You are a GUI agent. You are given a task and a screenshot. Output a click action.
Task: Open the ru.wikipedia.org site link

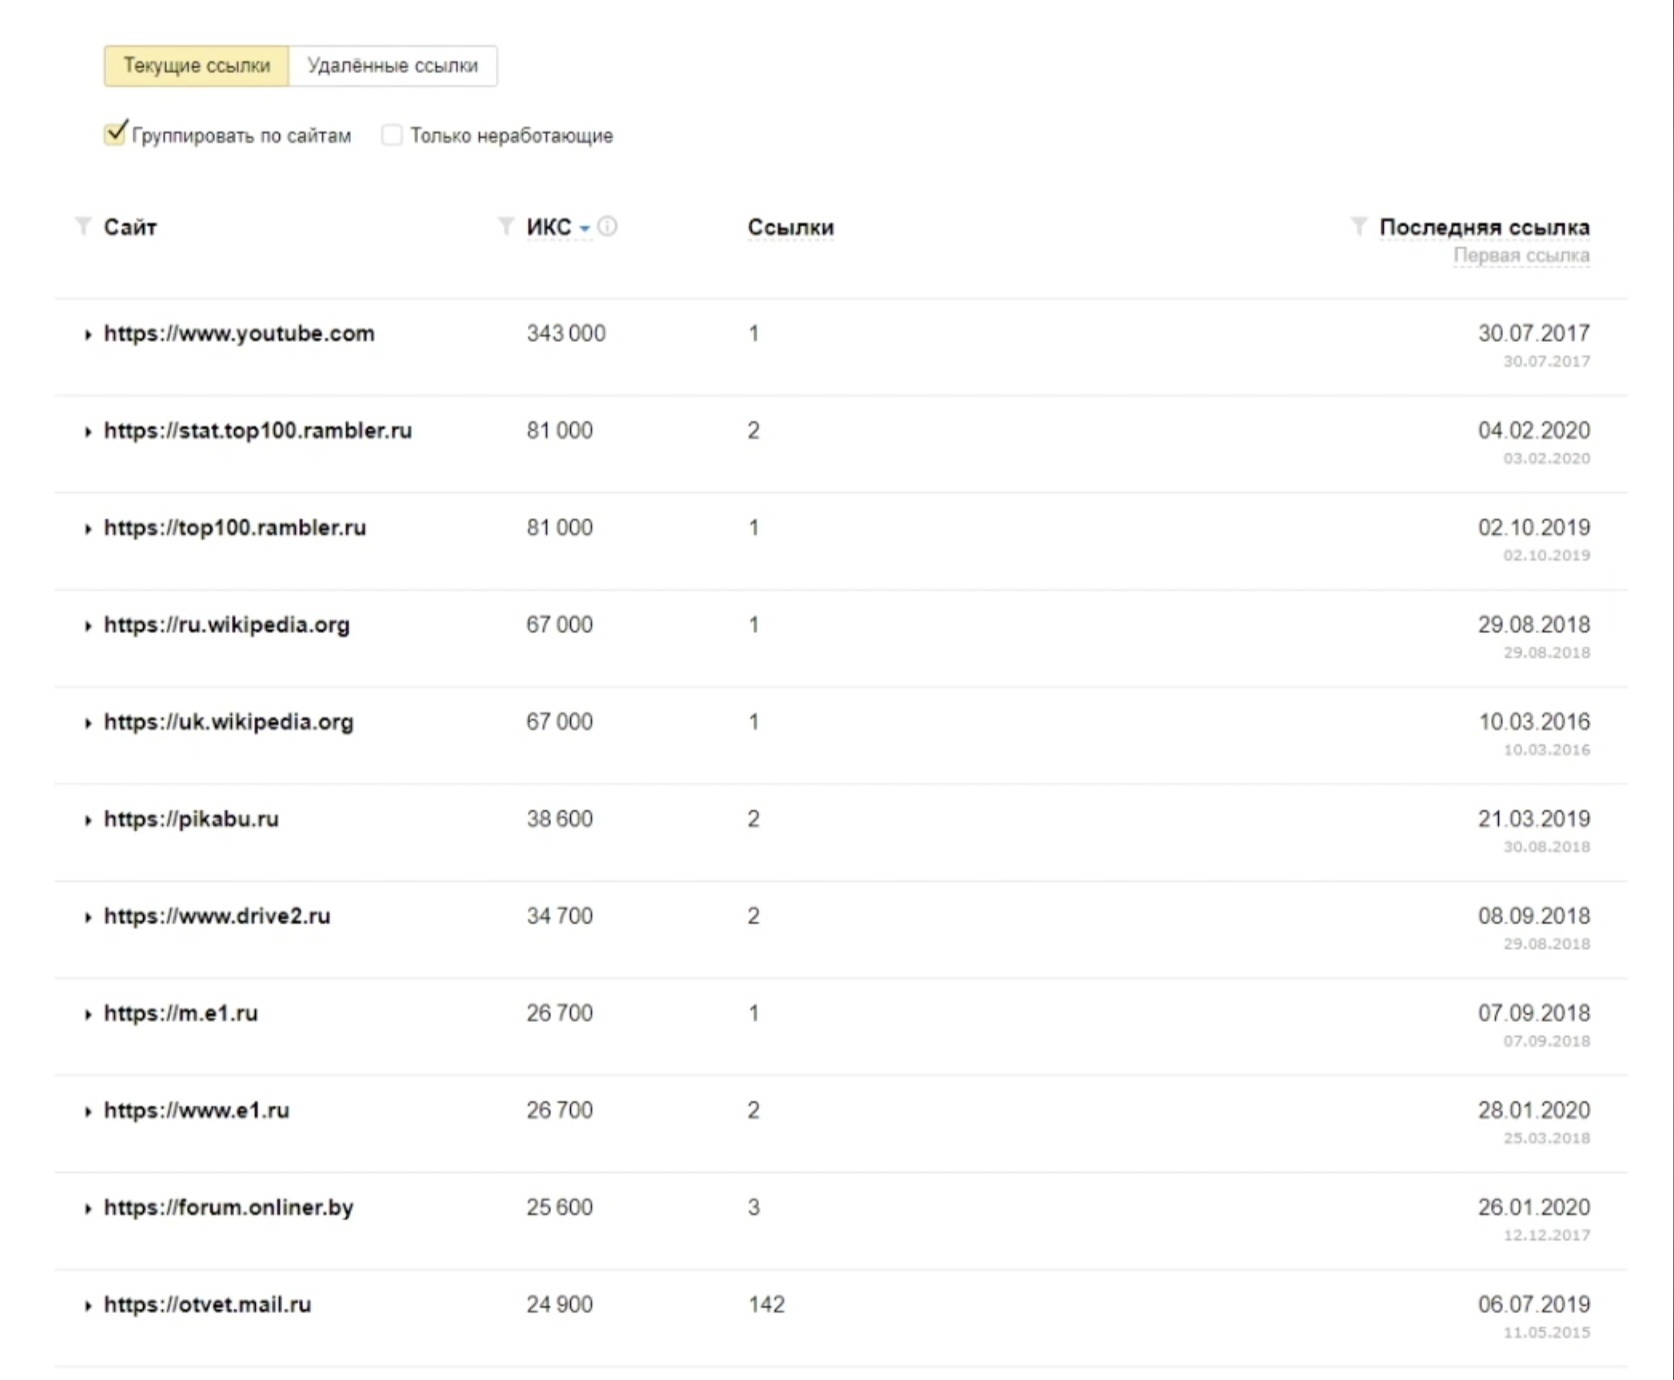click(x=227, y=625)
